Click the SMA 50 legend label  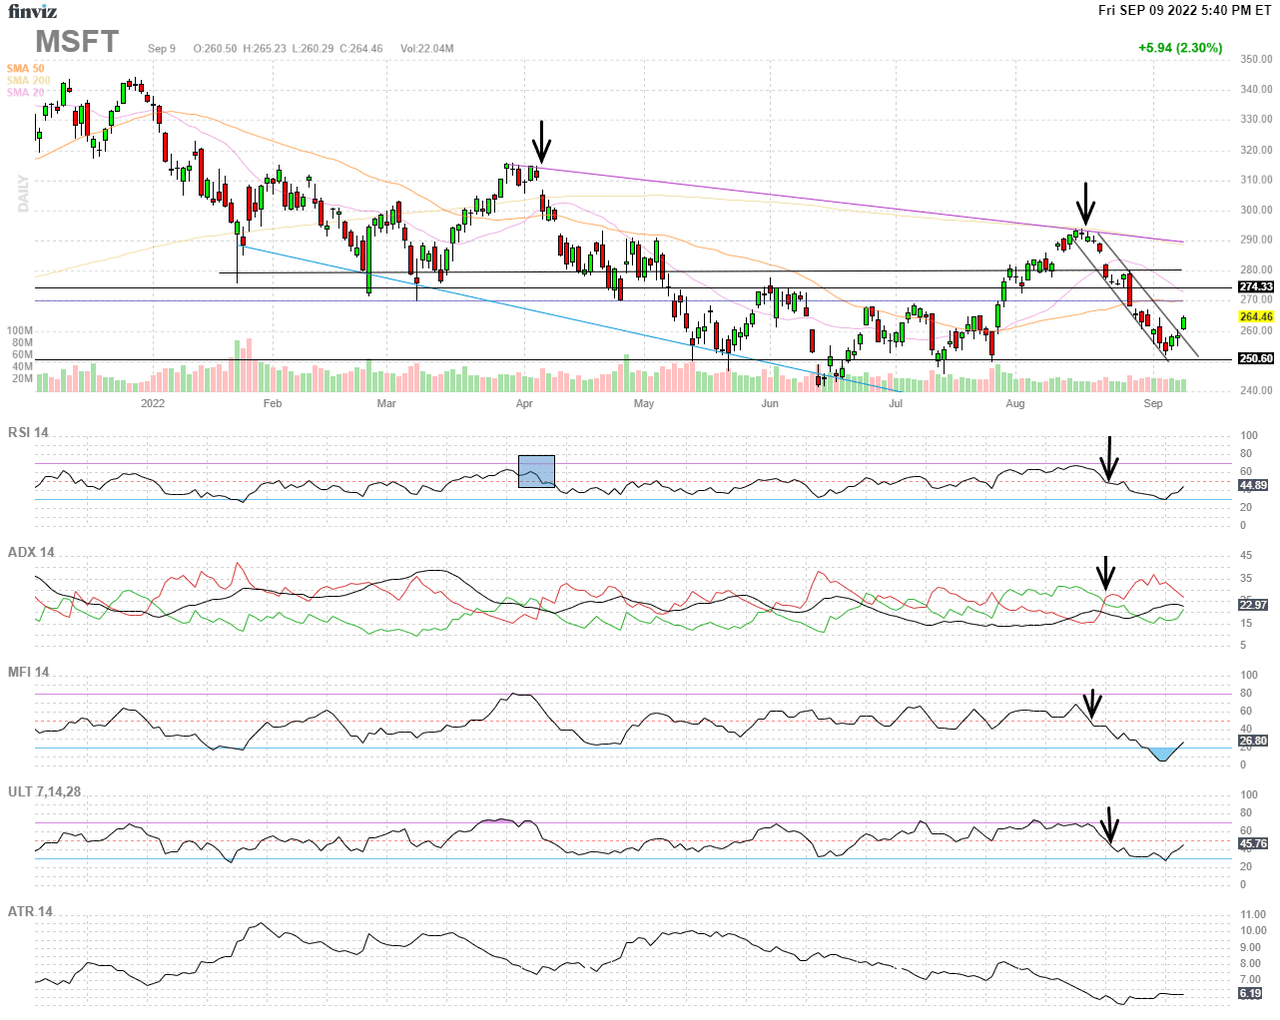click(x=26, y=69)
